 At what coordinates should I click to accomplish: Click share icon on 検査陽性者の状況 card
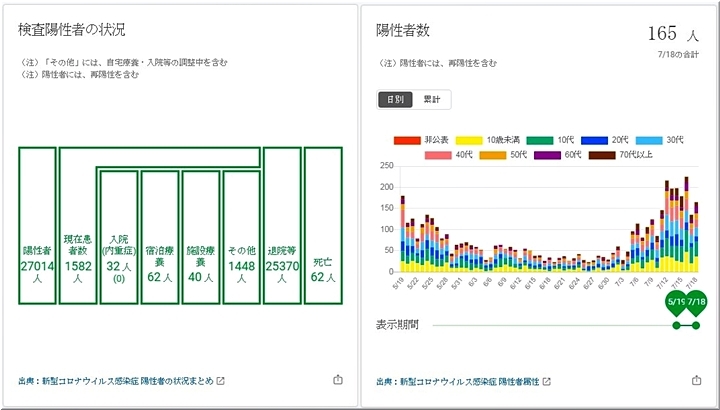(x=337, y=380)
